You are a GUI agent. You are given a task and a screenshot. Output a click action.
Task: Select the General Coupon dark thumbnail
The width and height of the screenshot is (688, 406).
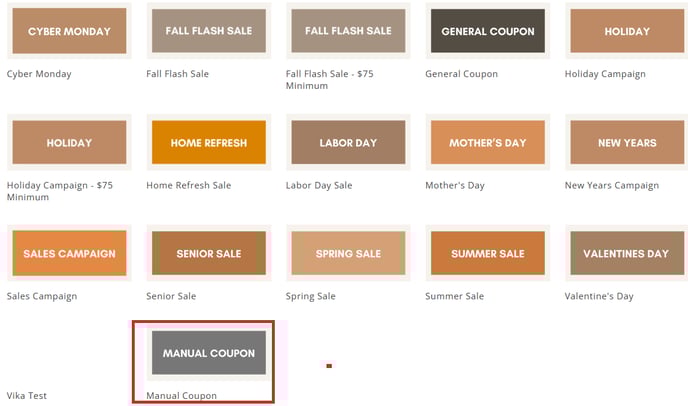click(487, 31)
